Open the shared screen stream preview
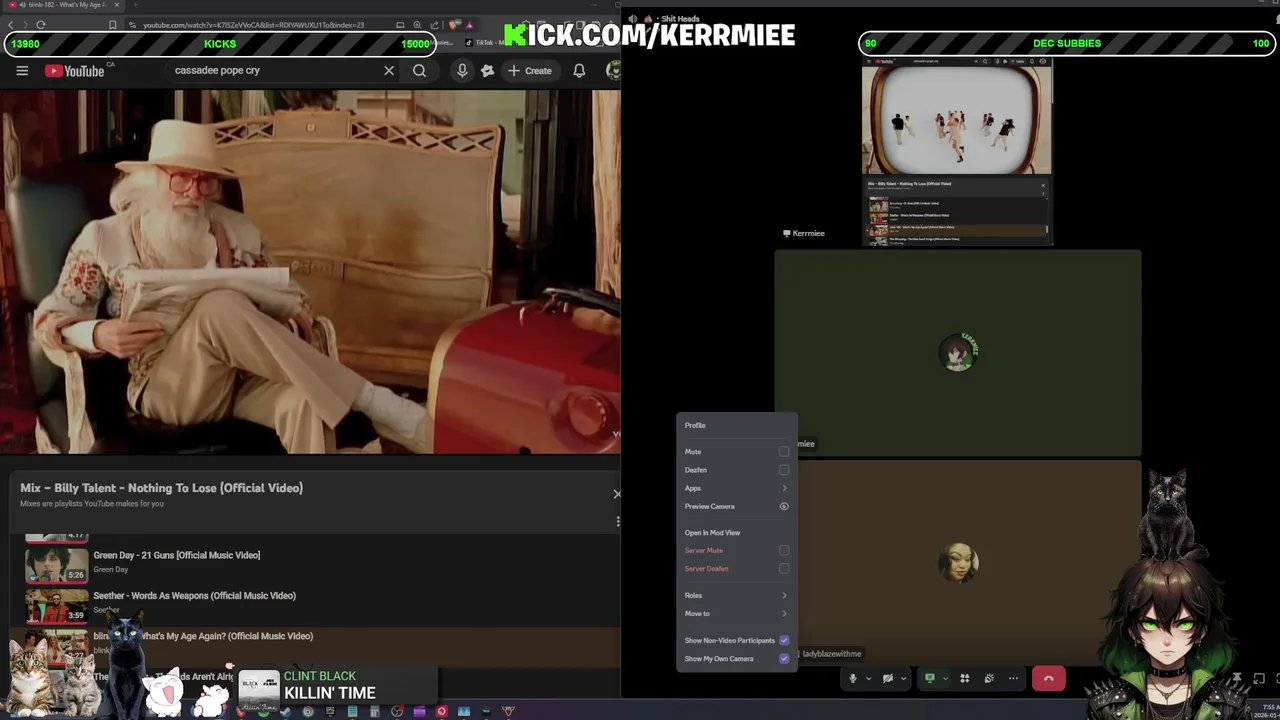Screen dimensions: 1280x720 (x=957, y=151)
